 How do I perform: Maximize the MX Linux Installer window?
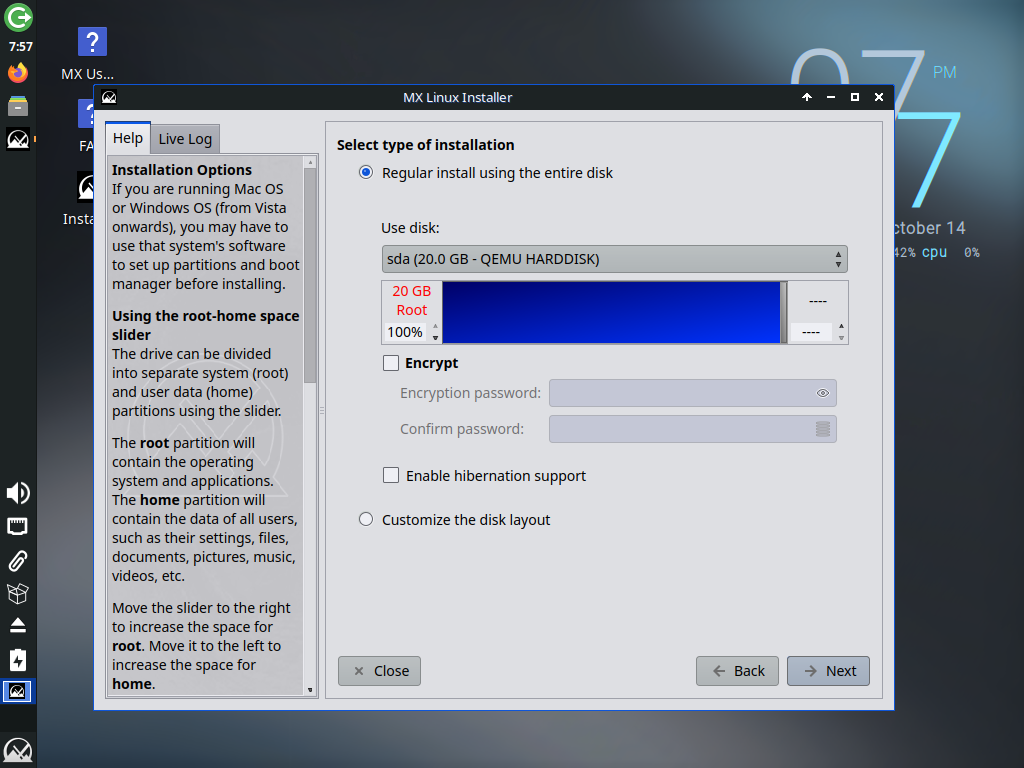855,97
